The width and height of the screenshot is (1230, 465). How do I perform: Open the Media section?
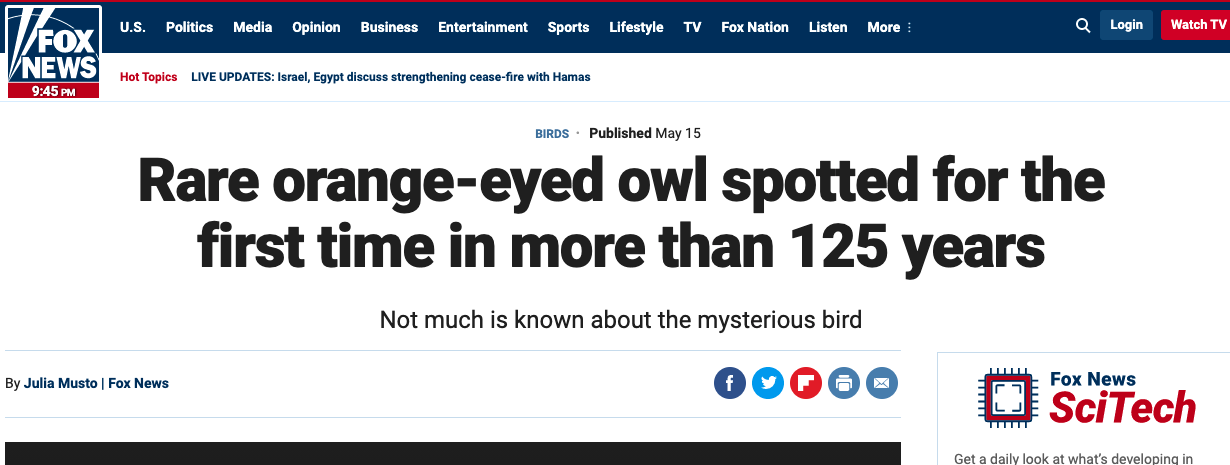[x=252, y=27]
